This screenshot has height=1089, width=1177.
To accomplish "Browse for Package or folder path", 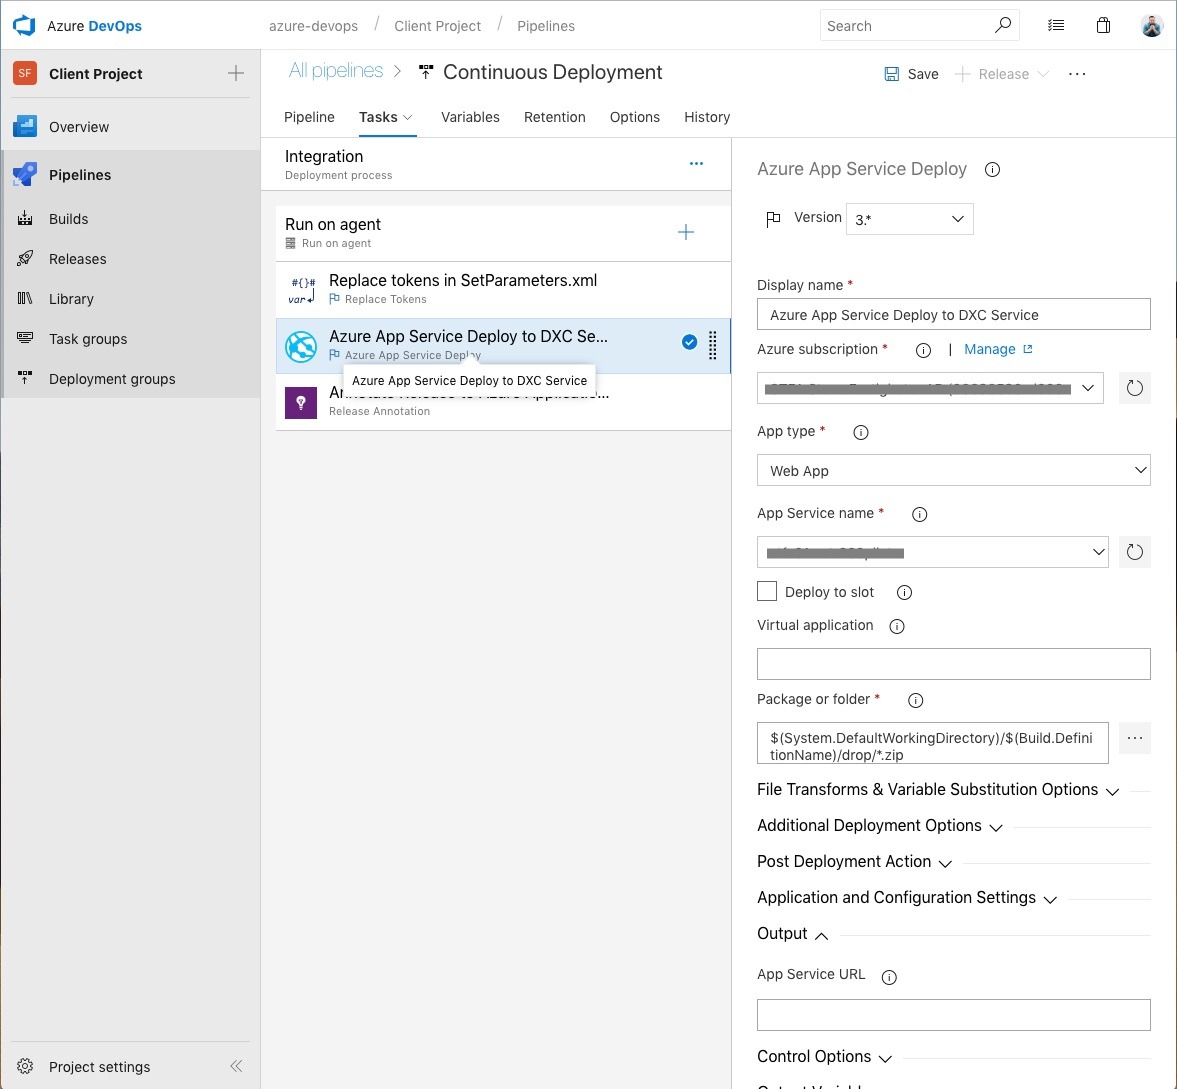I will point(1134,738).
